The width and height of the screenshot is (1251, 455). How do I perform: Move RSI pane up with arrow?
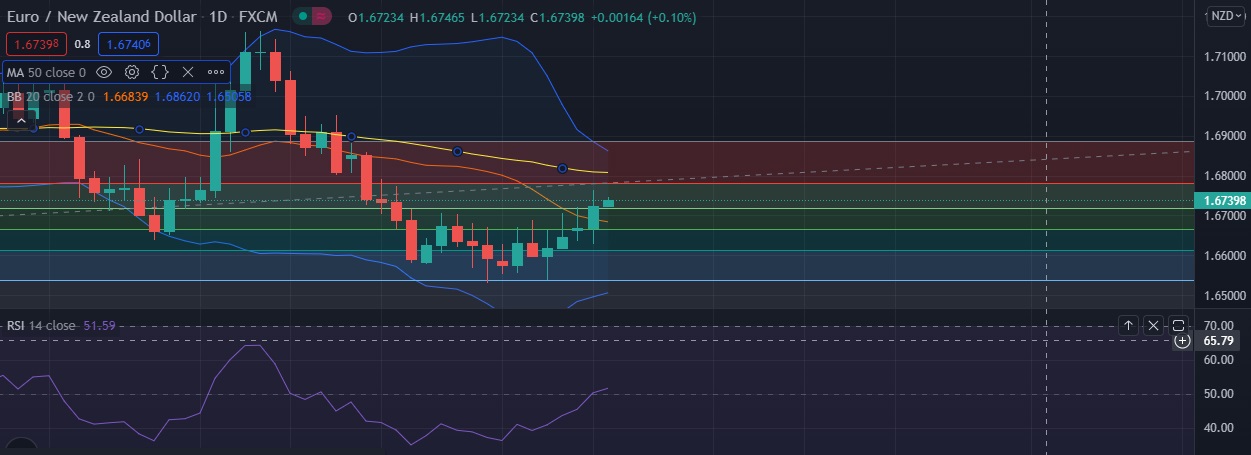coord(1128,325)
